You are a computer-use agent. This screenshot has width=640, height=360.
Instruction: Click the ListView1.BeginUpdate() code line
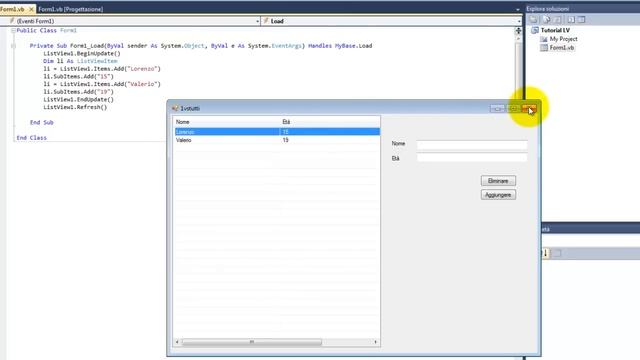tap(82, 53)
